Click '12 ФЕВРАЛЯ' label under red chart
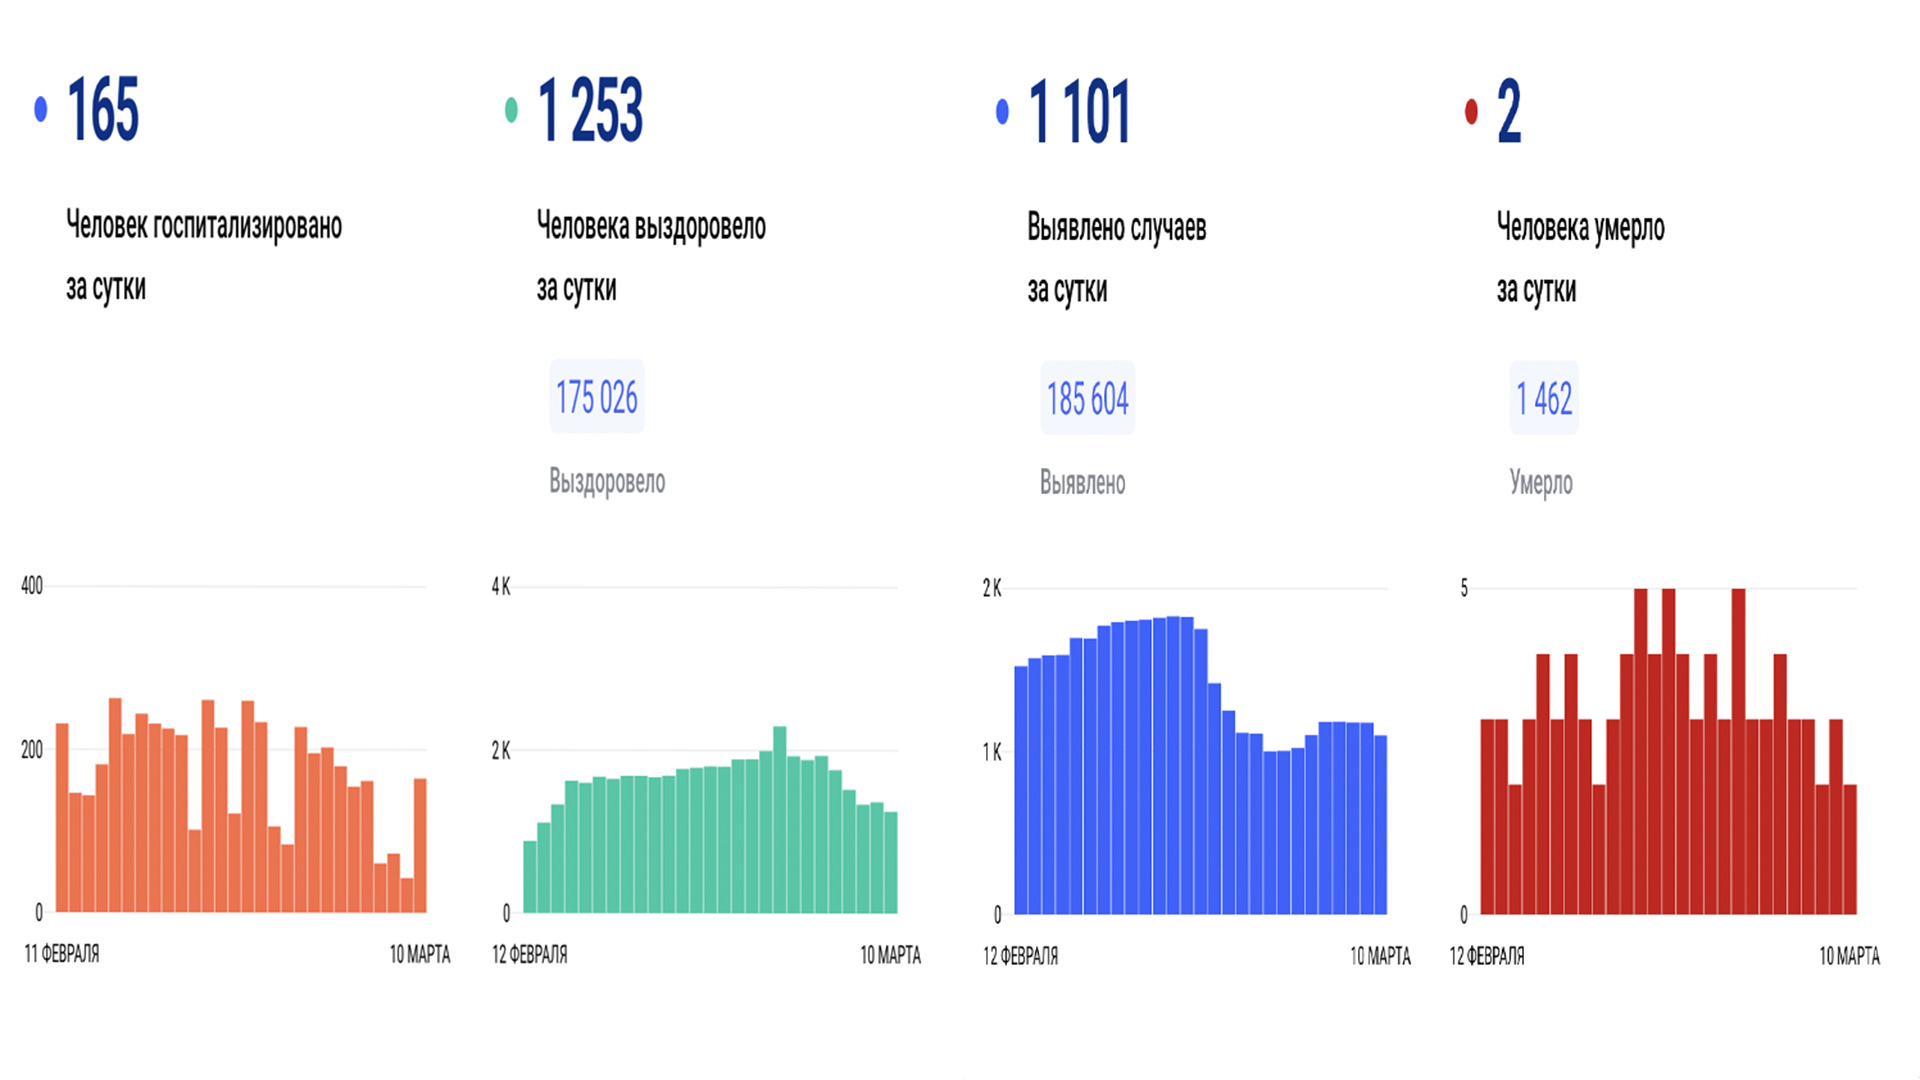Image resolution: width=1920 pixels, height=1080 pixels. point(1488,957)
